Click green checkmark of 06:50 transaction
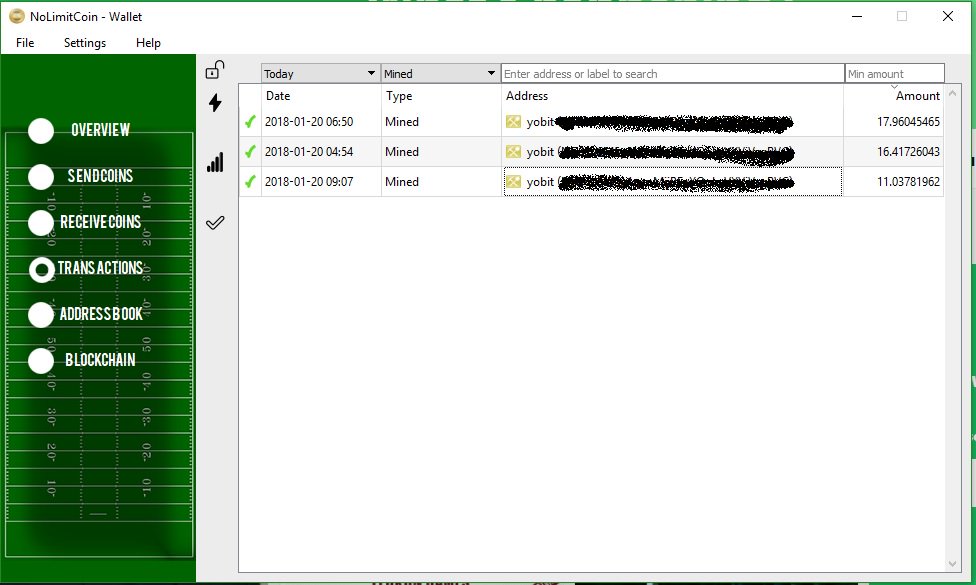 click(250, 122)
